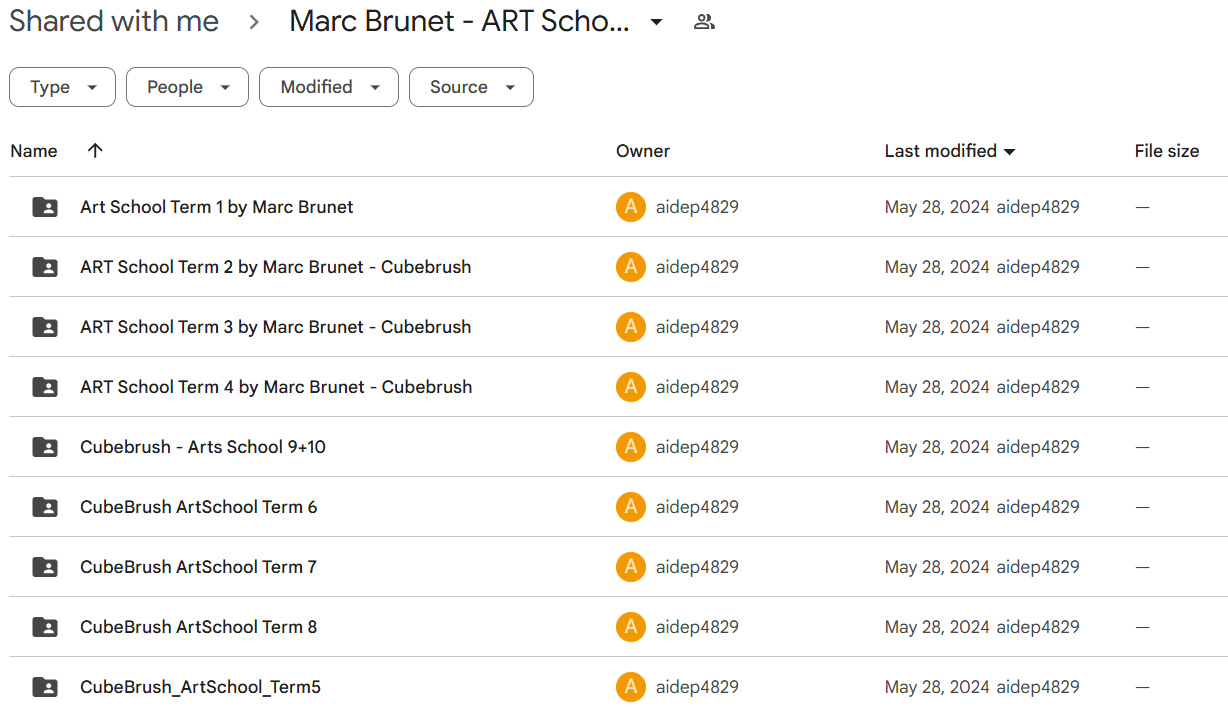Viewport: 1228px width, 714px height.
Task: Click modified date in ART School Term 2 row
Action: [937, 267]
